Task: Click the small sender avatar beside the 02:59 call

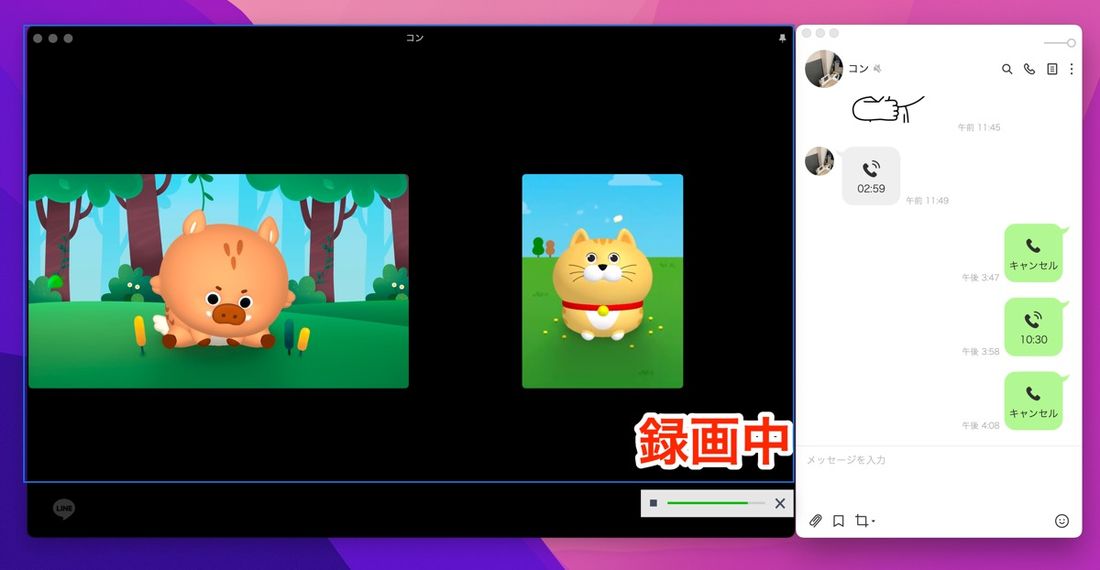Action: coord(819,161)
